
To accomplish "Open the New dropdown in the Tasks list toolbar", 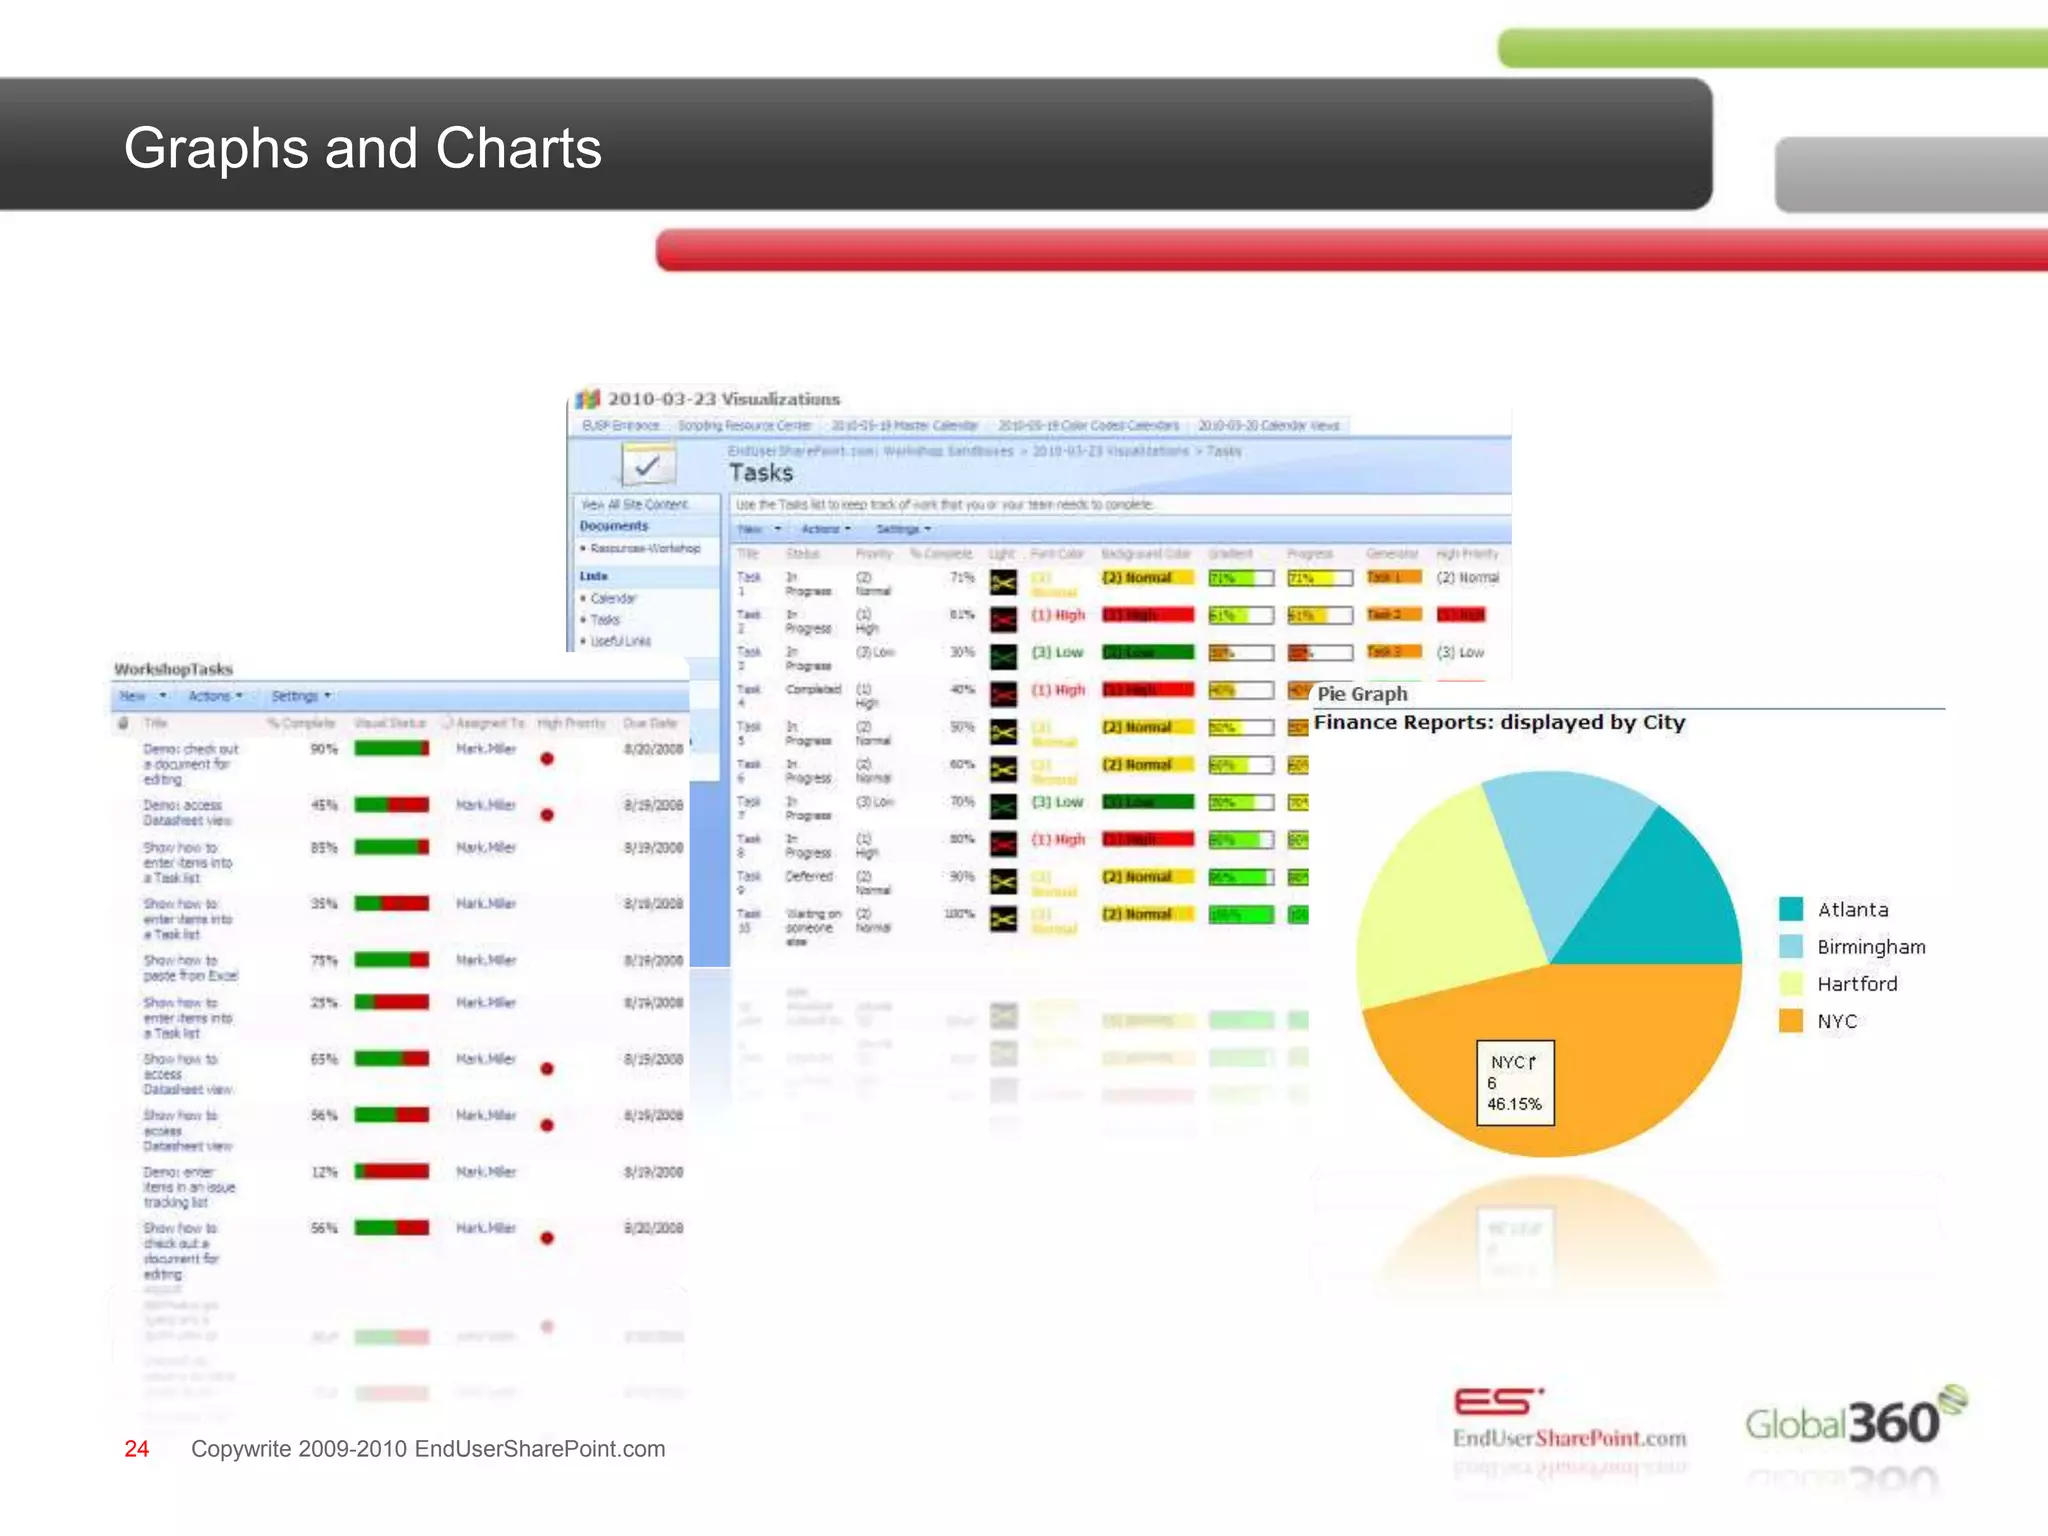I will (x=759, y=529).
